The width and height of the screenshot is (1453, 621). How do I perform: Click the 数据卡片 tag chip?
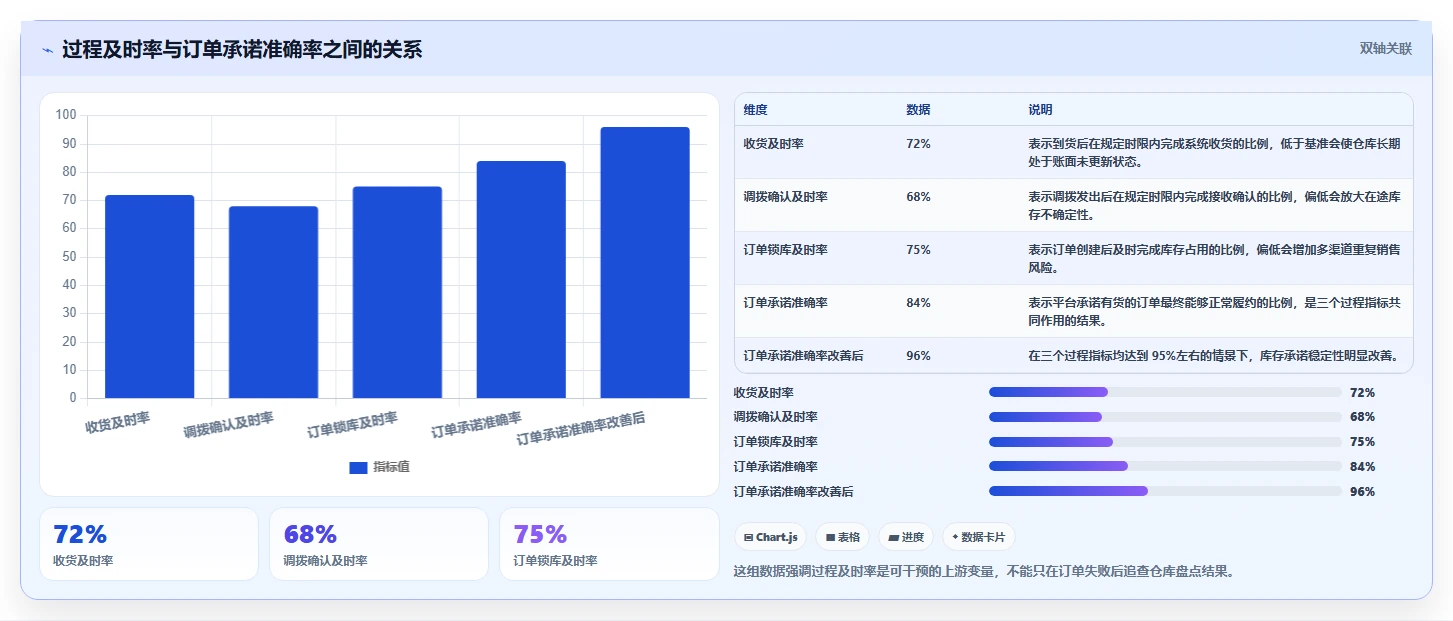(x=978, y=537)
